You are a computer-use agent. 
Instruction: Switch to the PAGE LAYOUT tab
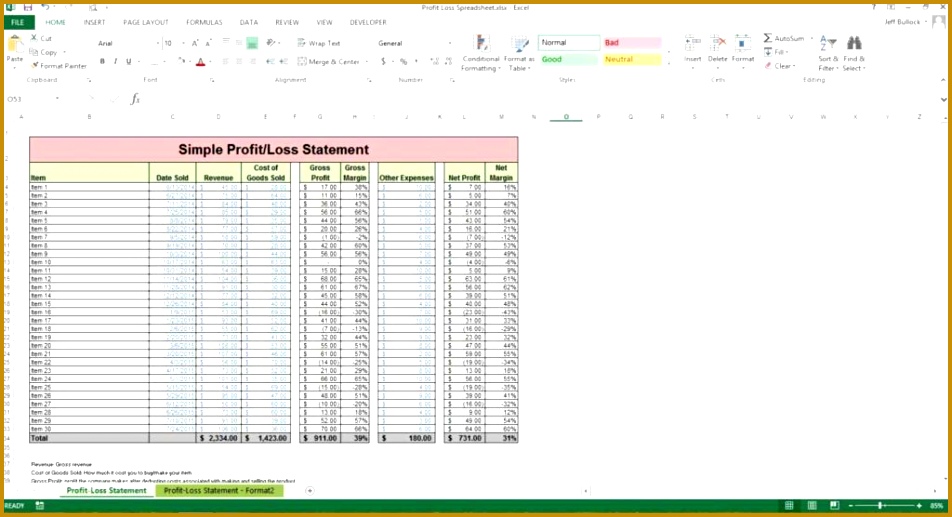pos(146,22)
